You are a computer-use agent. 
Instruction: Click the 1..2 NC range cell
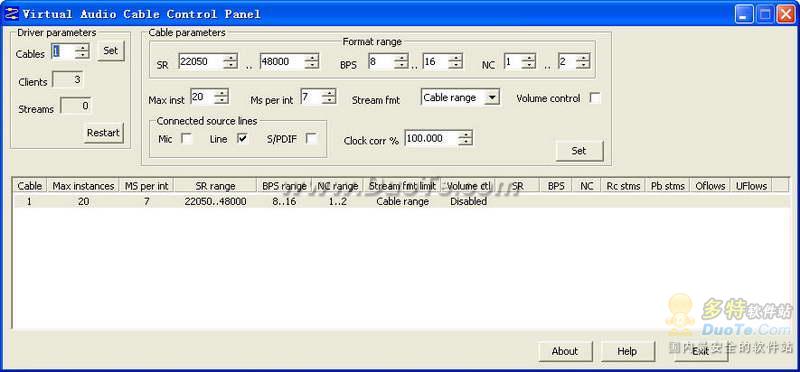tap(337, 202)
